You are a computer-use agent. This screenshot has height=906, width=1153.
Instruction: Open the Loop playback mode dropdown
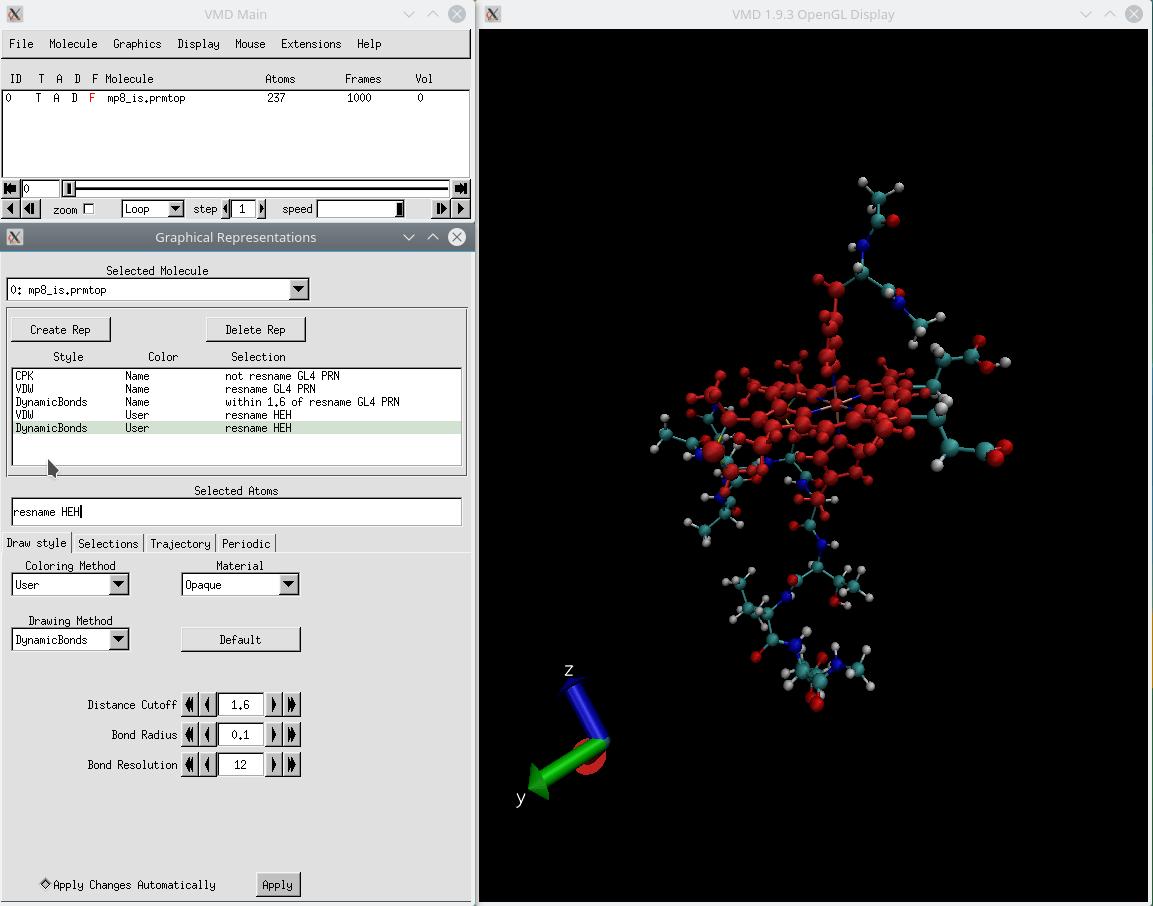(177, 208)
